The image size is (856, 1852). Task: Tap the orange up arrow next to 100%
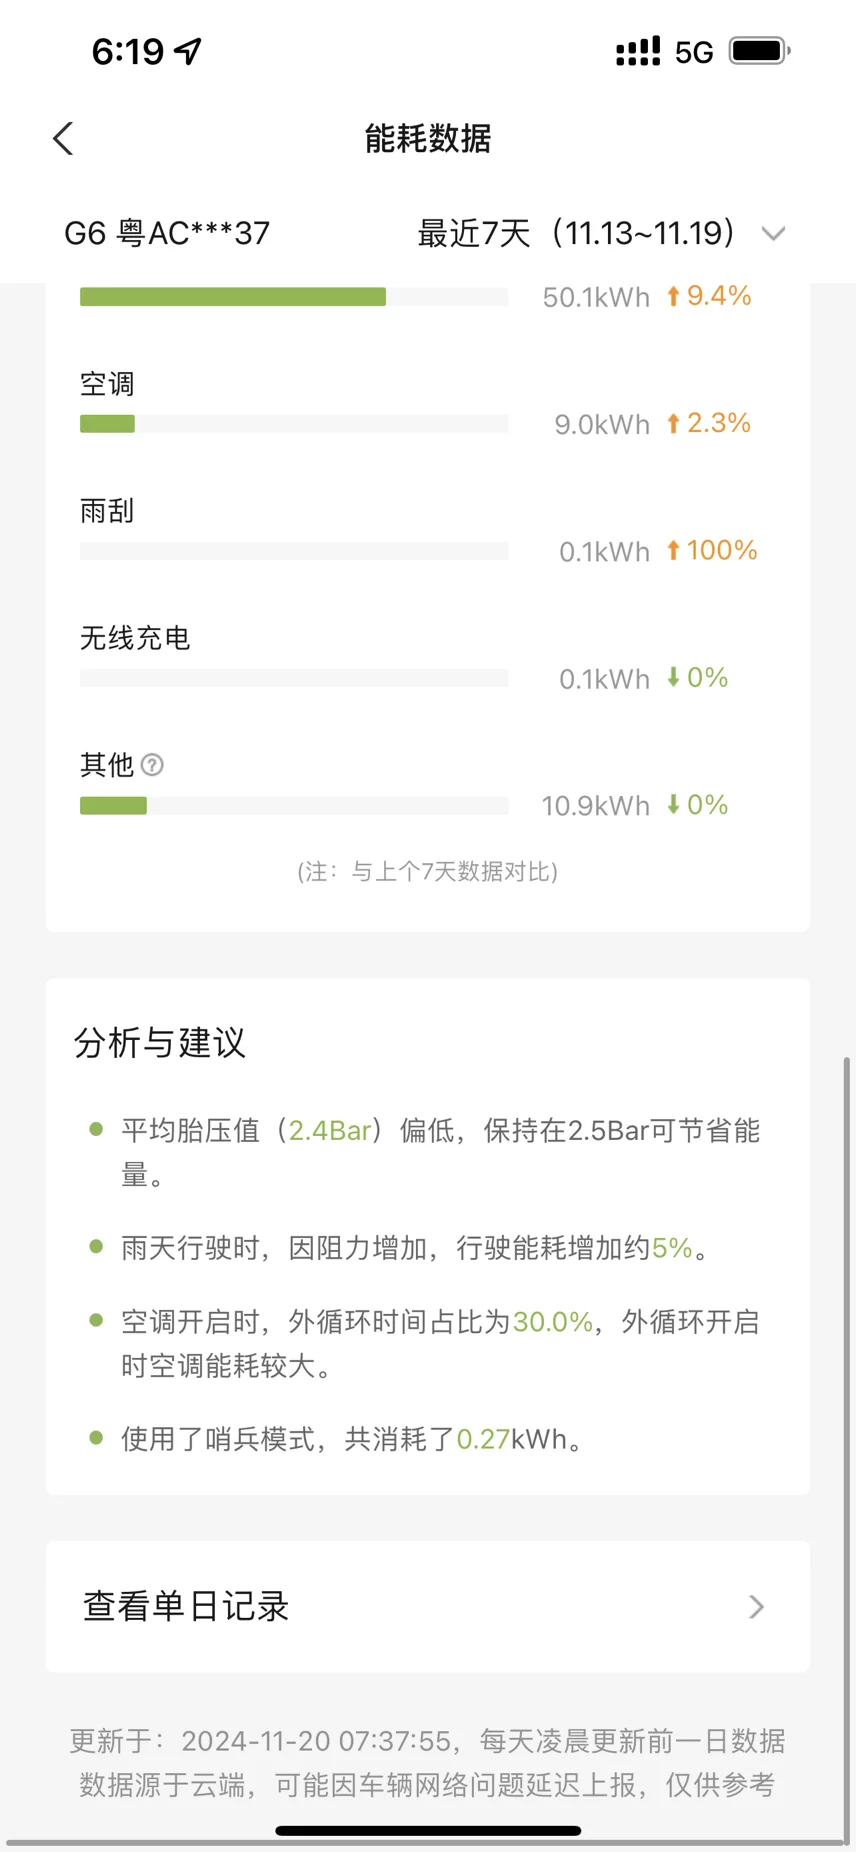tap(673, 550)
